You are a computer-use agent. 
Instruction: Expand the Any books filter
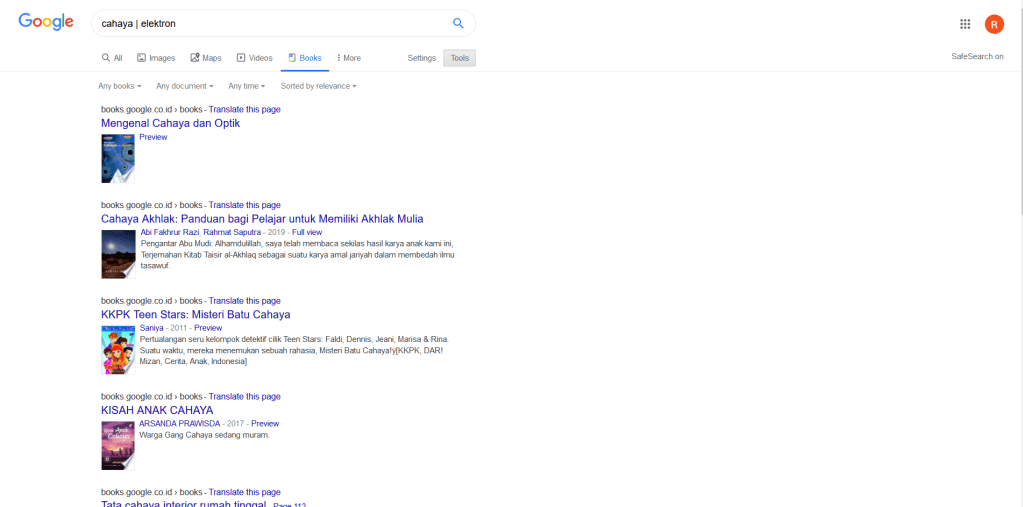[x=119, y=86]
